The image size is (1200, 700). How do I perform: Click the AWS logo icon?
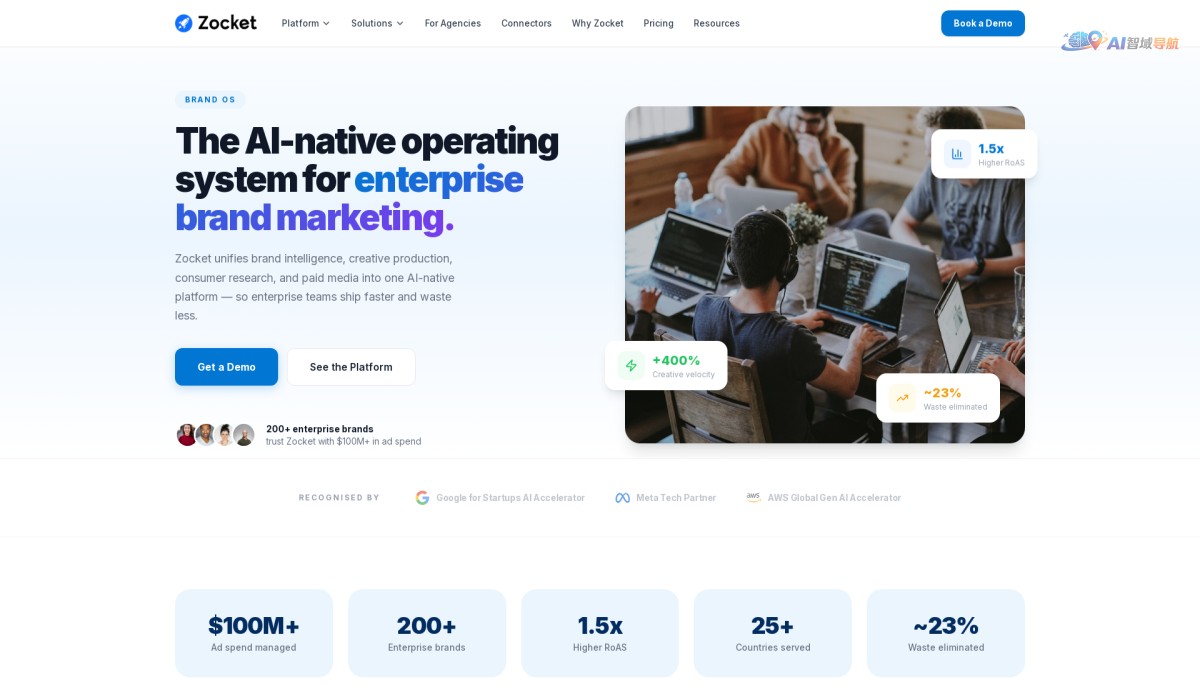[x=753, y=497]
